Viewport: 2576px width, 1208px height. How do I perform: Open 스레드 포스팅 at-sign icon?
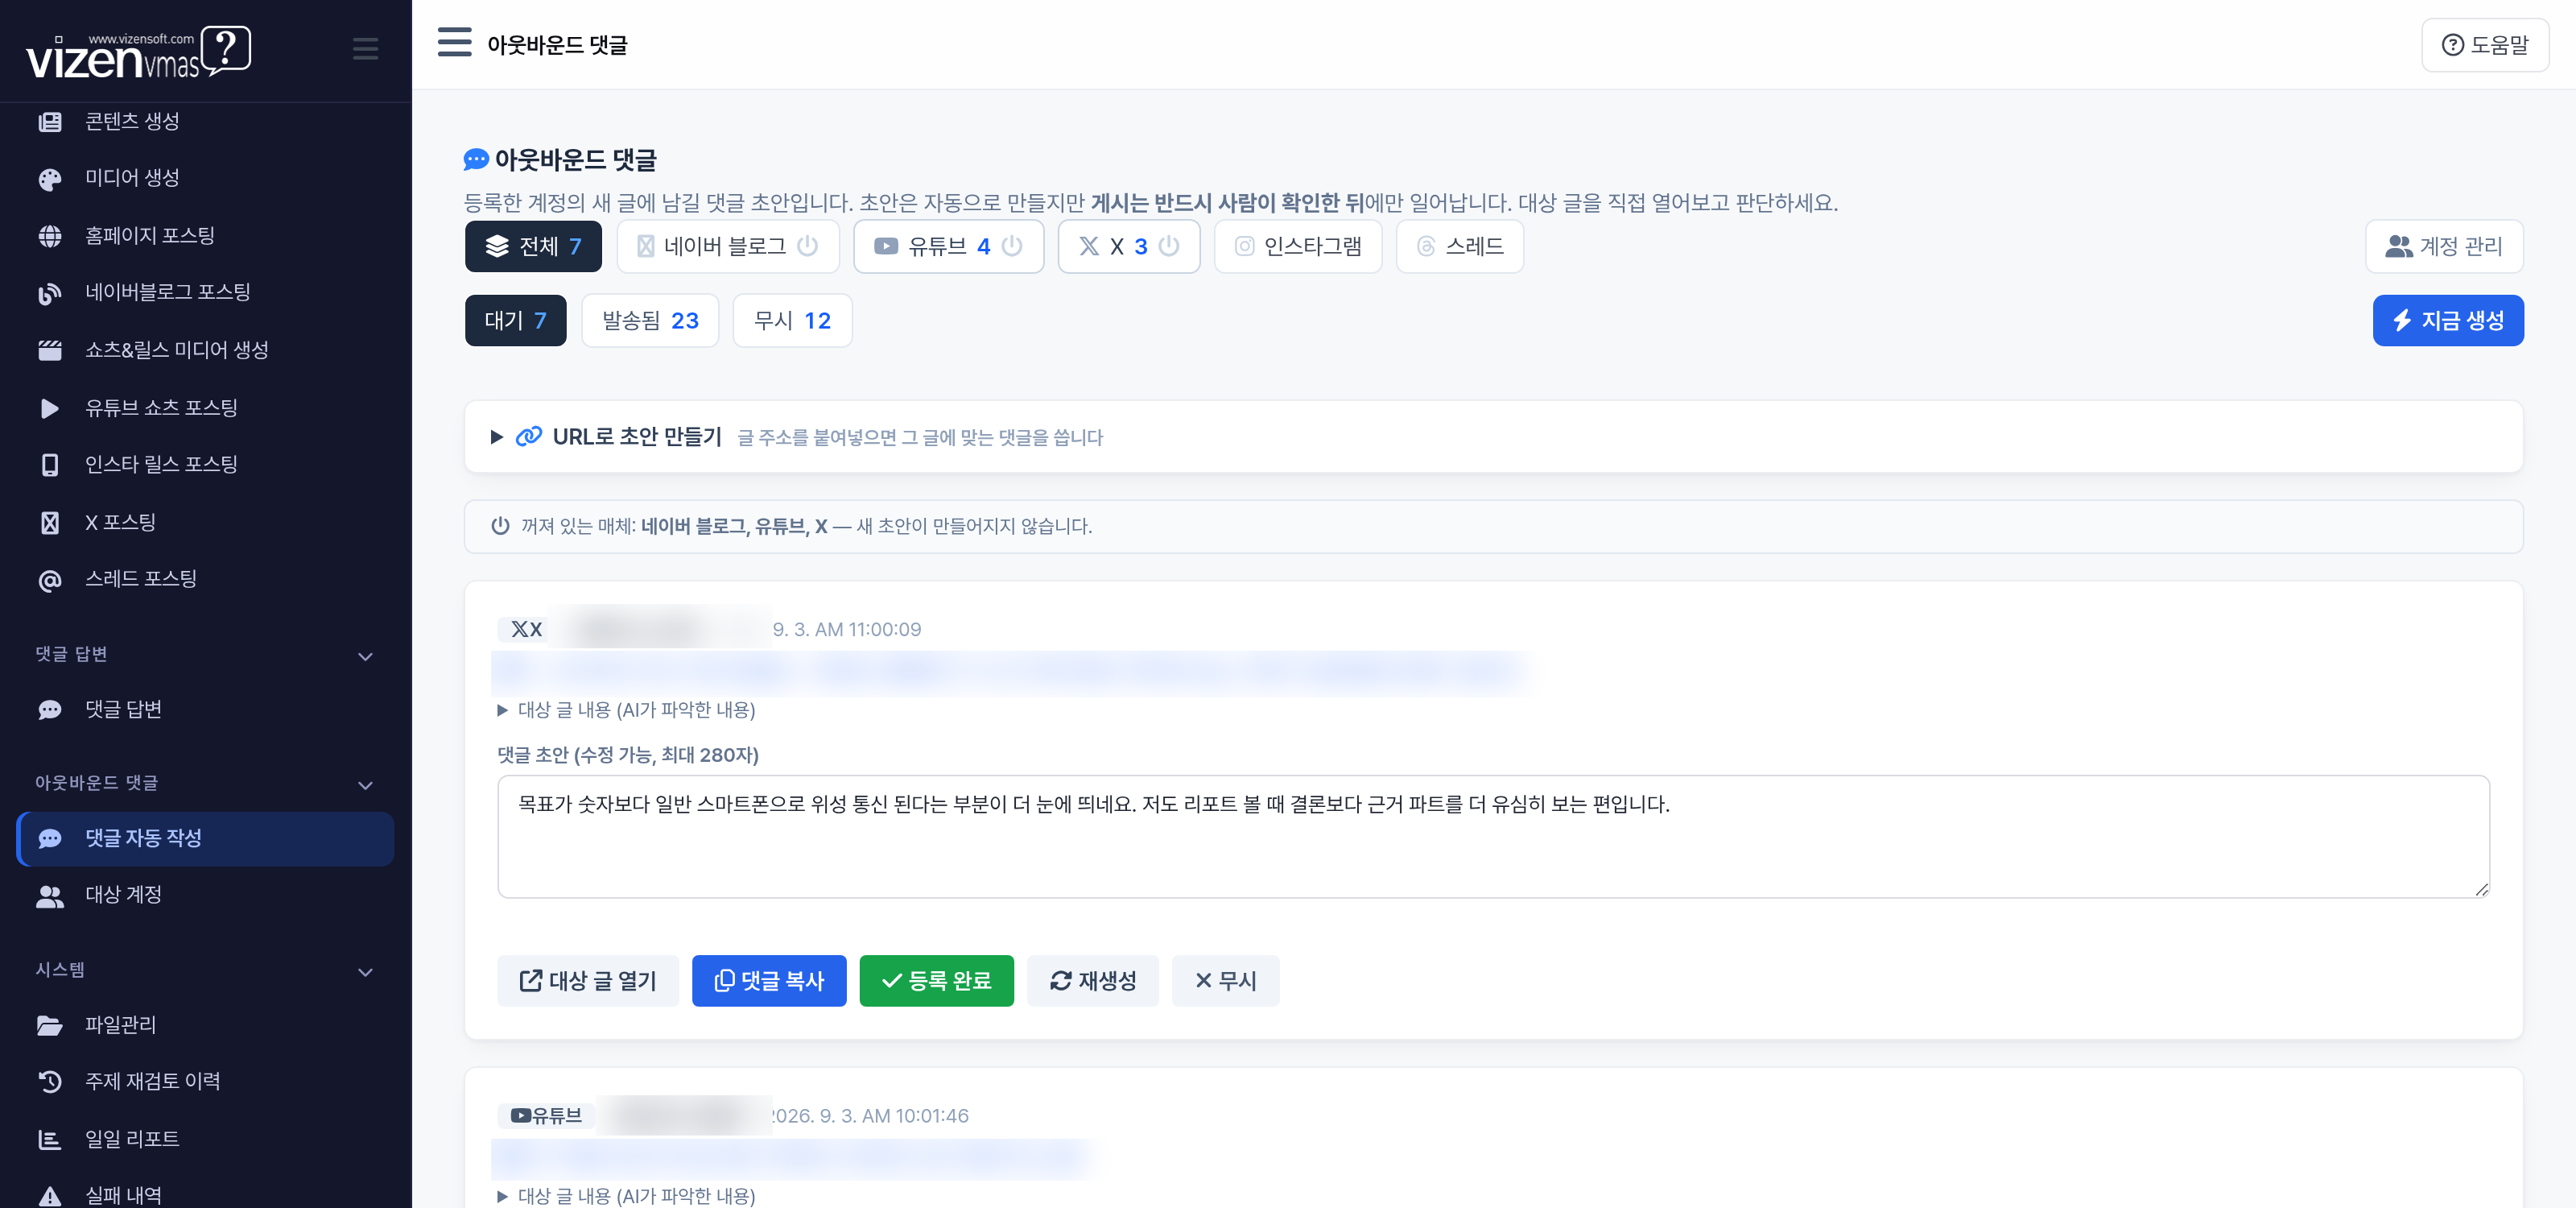click(x=49, y=580)
